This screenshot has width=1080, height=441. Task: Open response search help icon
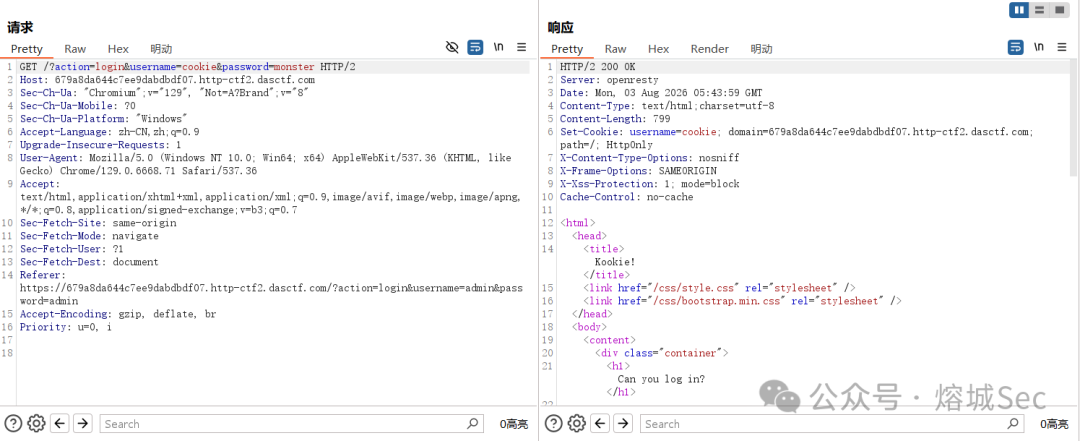pyautogui.click(x=553, y=423)
